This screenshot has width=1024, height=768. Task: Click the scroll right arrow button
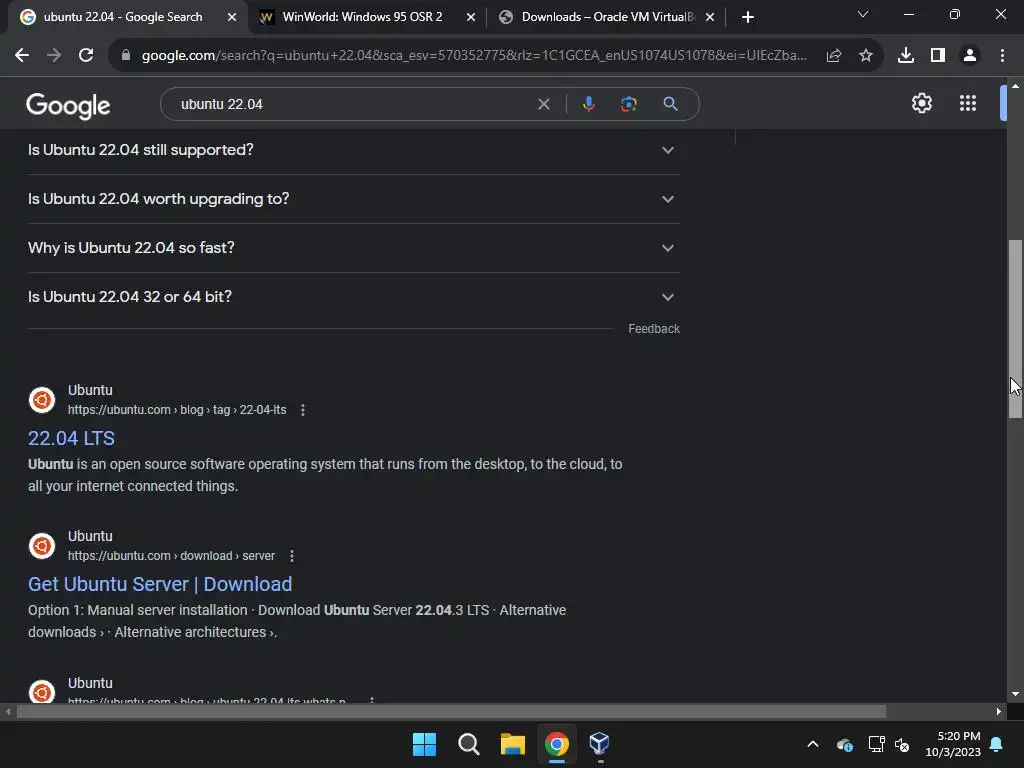pyautogui.click(x=999, y=711)
